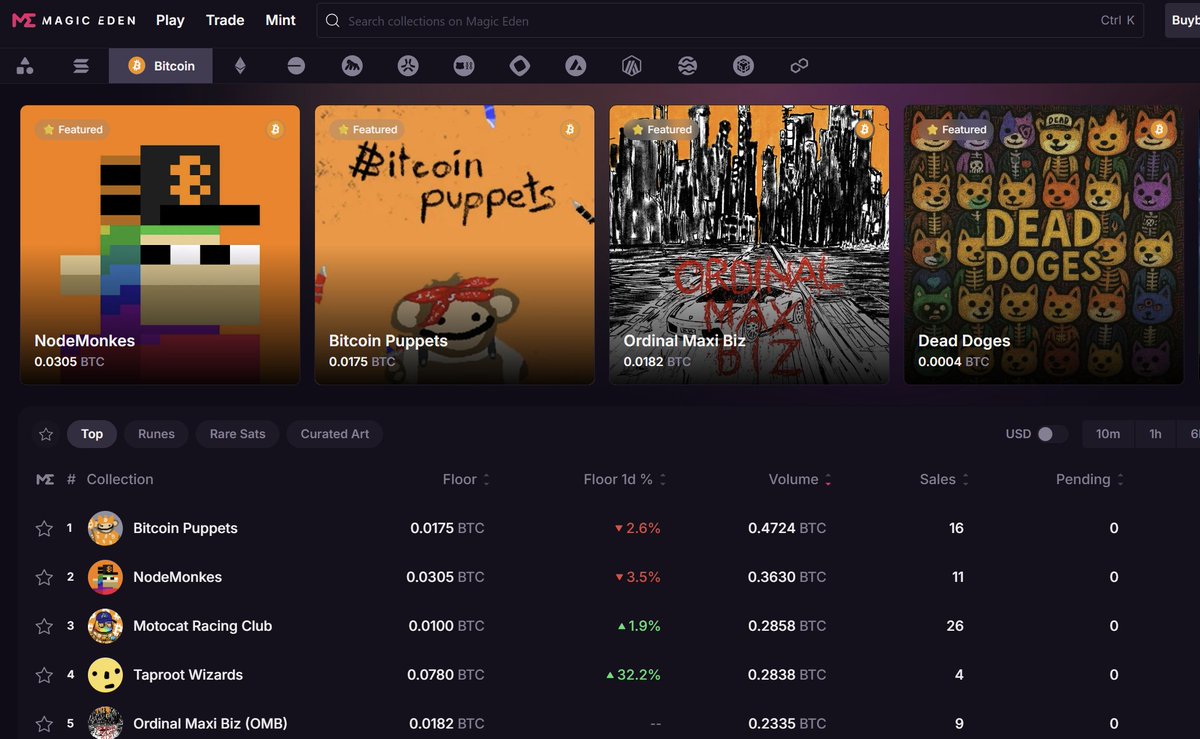Image resolution: width=1200 pixels, height=739 pixels.
Task: Click Bitcoin Puppets 0.4724 BTC volume
Action: point(787,528)
